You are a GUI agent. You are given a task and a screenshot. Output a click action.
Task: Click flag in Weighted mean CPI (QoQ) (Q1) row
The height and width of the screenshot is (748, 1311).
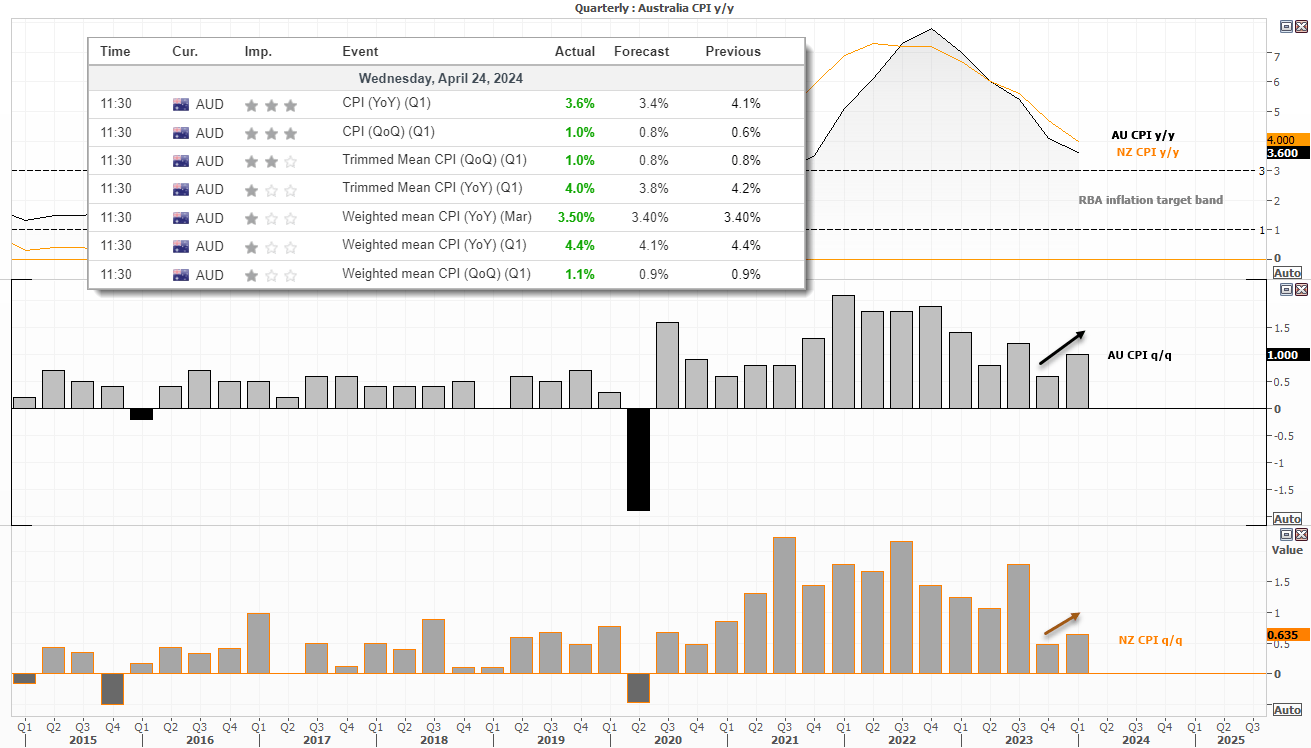click(x=181, y=275)
